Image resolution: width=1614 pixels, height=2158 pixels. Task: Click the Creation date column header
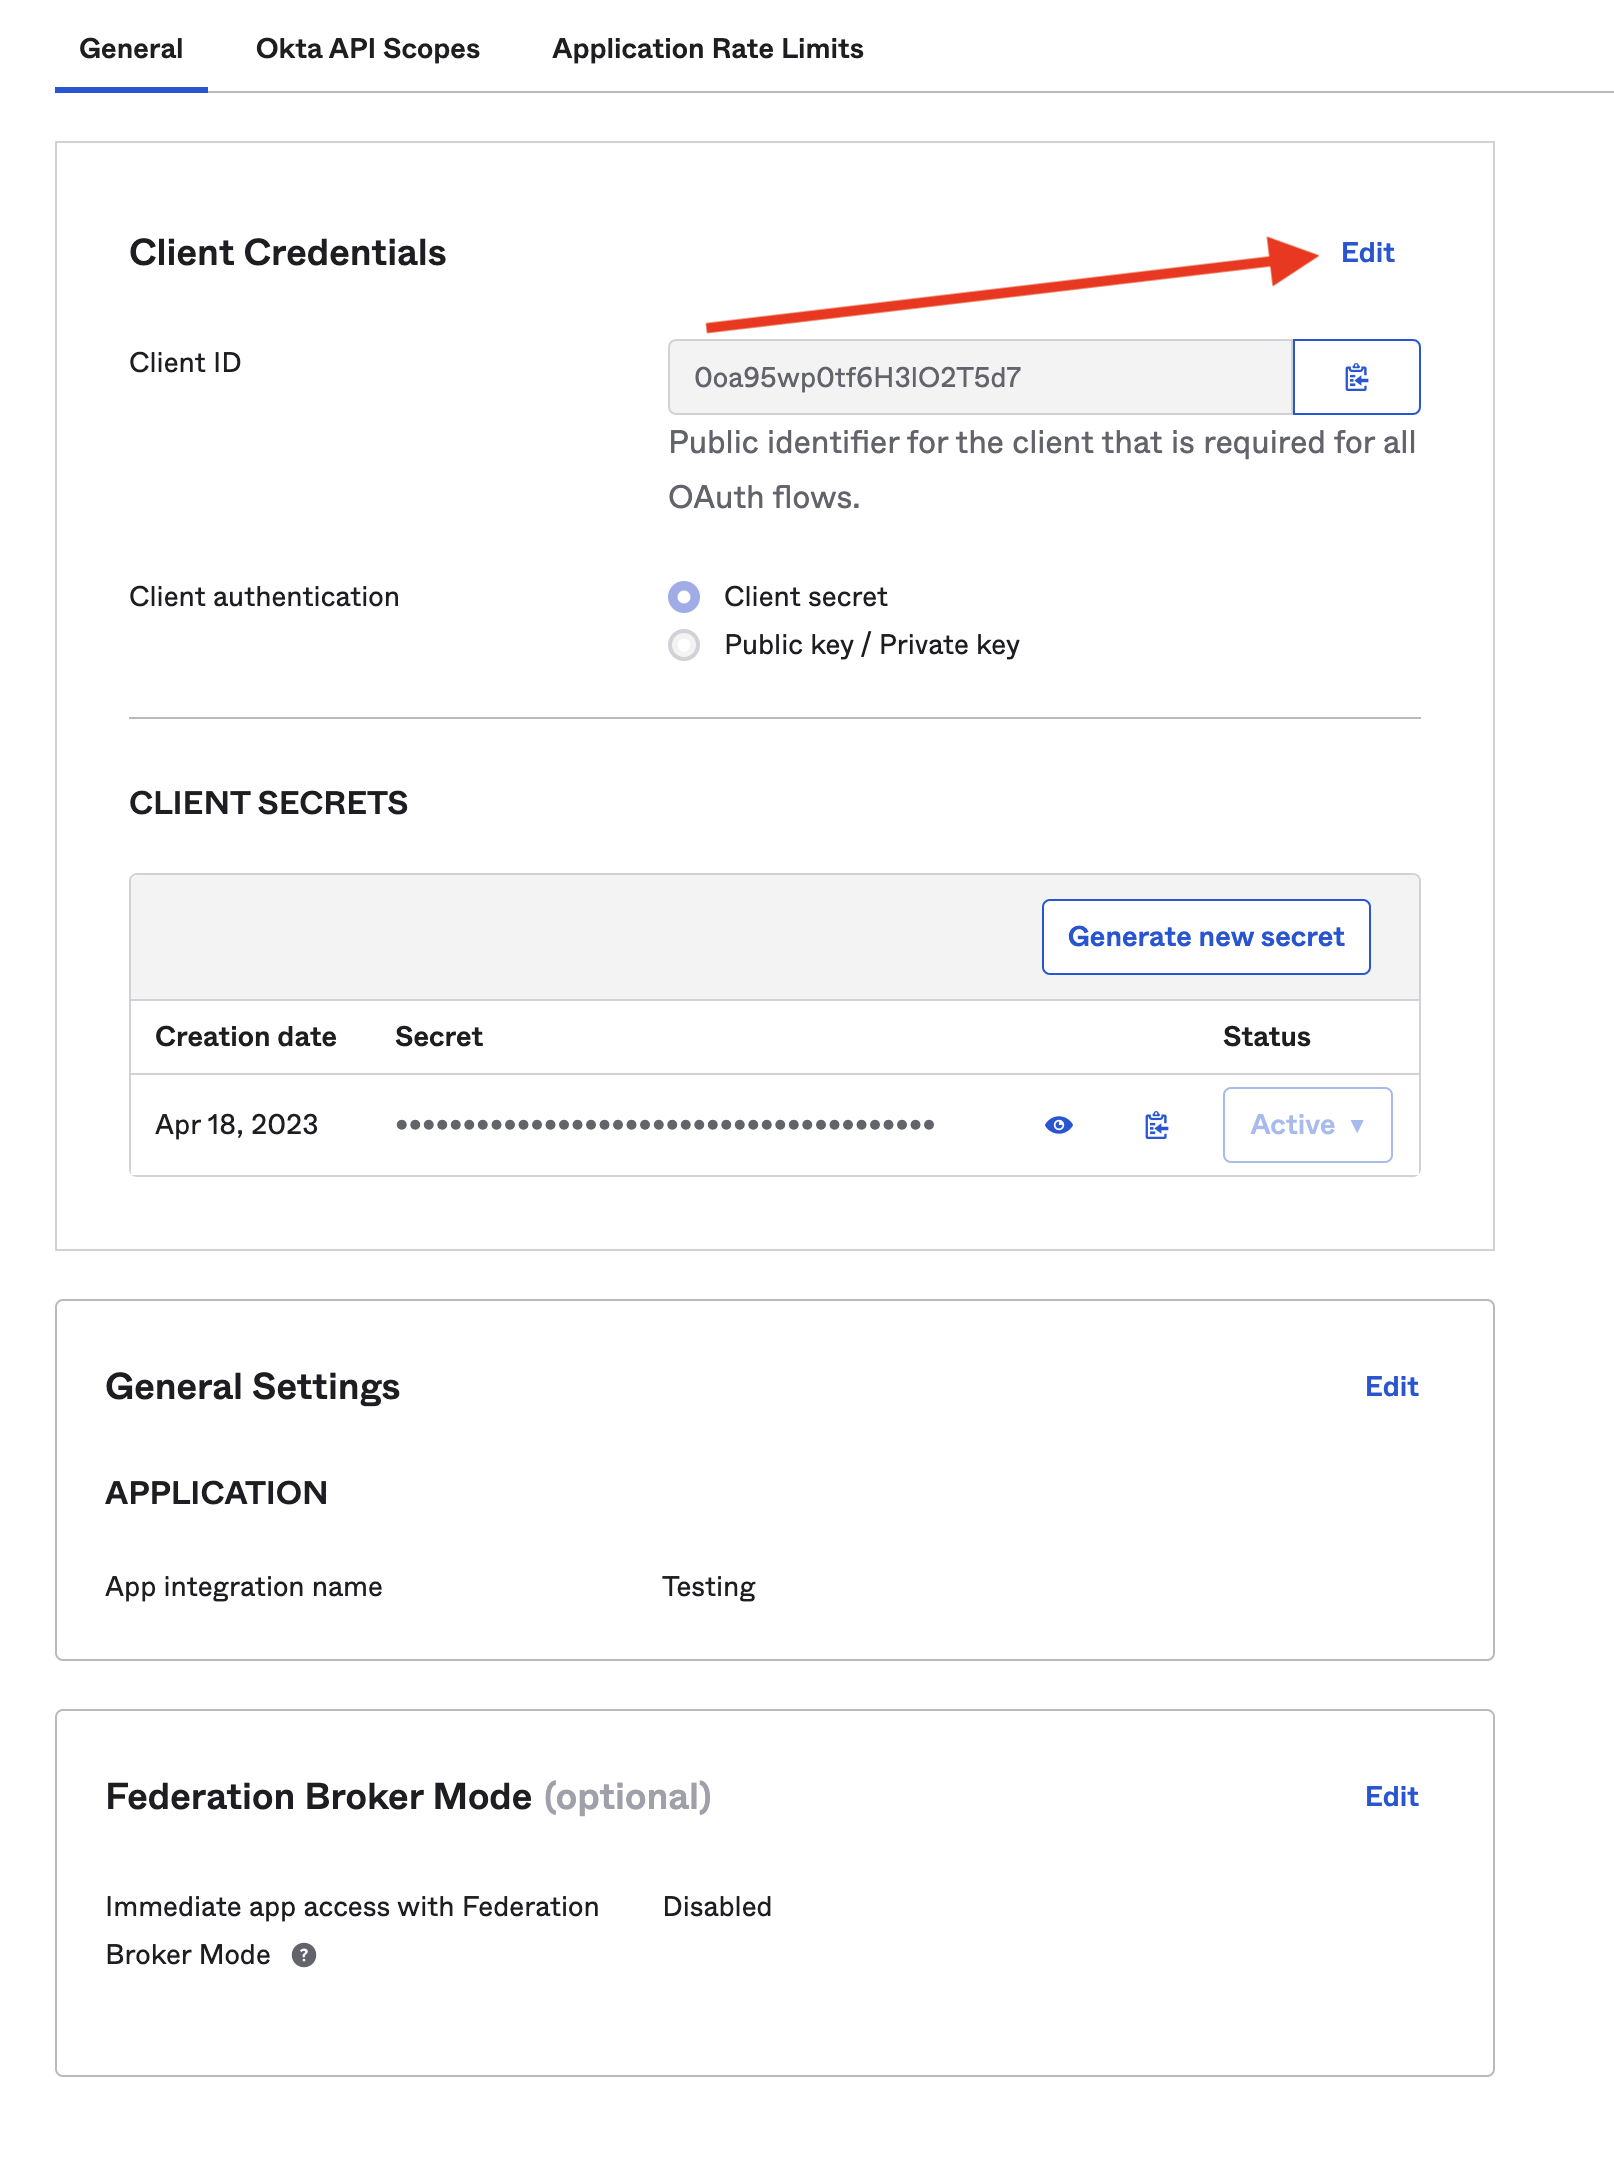(x=246, y=1037)
